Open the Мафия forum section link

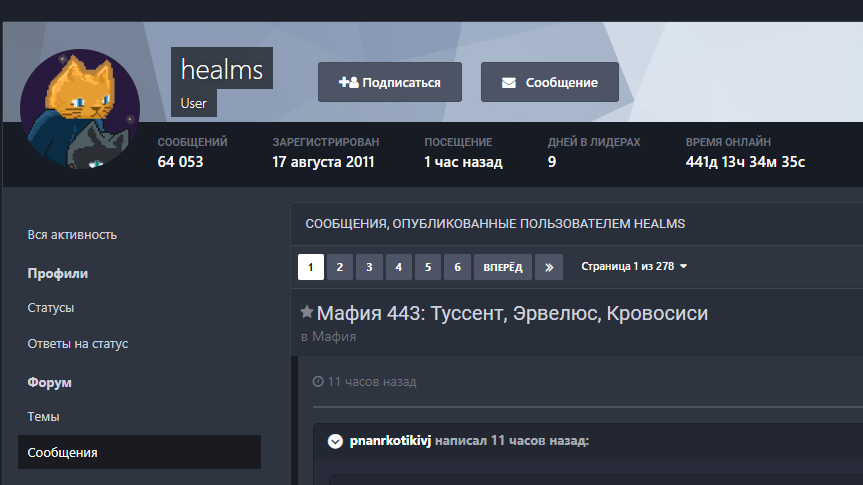pos(334,336)
